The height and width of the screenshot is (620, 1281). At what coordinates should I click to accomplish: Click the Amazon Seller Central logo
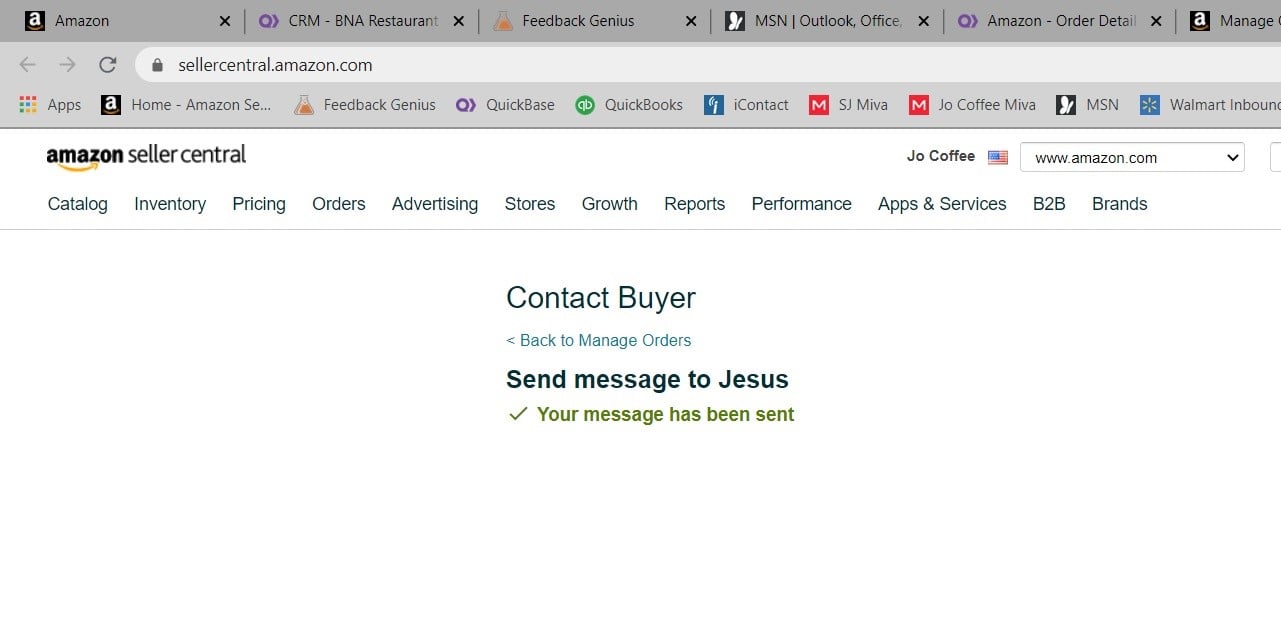click(x=146, y=157)
